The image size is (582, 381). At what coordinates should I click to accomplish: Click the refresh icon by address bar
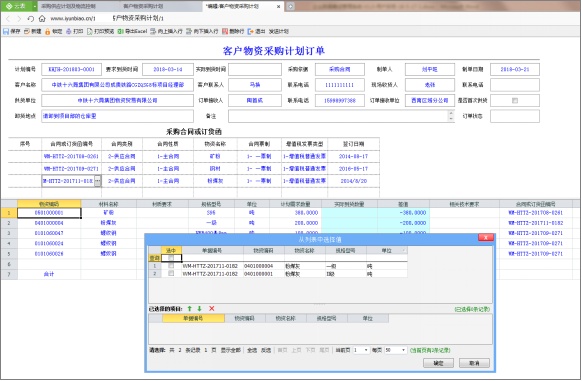[x=30, y=19]
